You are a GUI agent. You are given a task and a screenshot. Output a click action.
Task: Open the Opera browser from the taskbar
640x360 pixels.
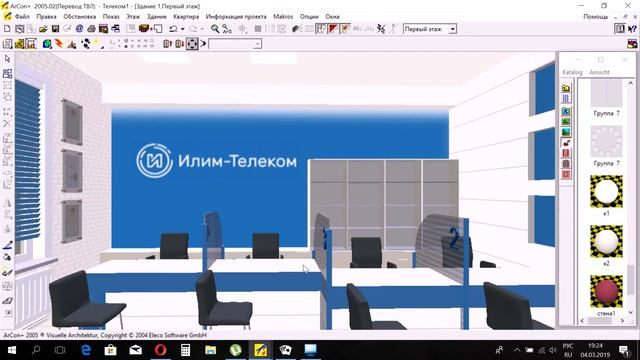coord(160,350)
